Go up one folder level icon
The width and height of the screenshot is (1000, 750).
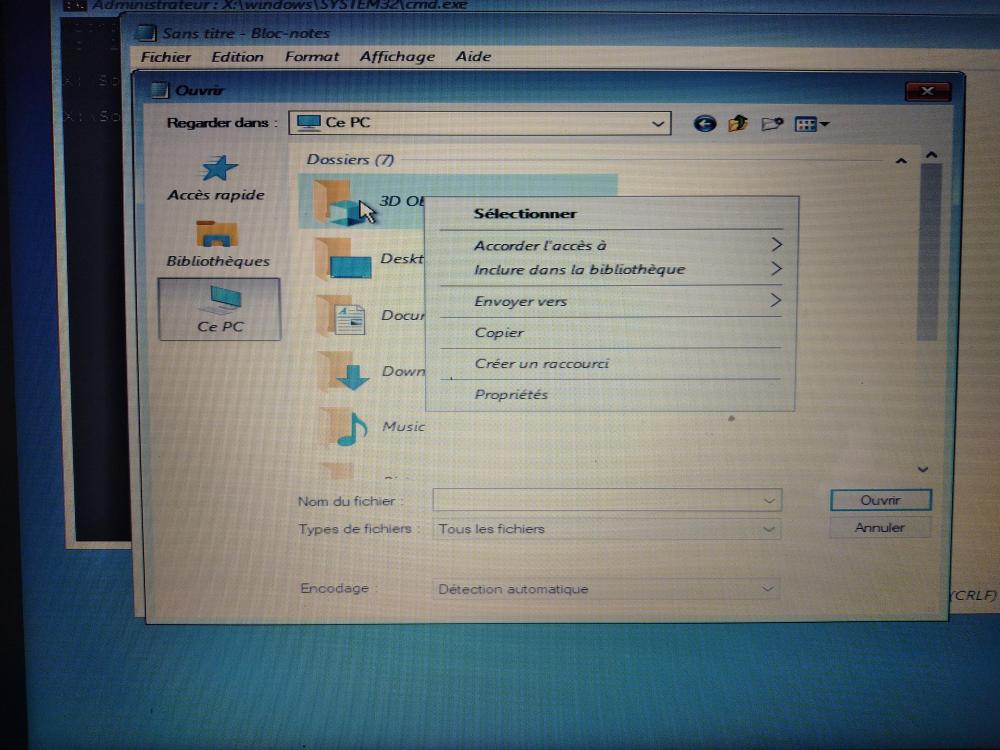(738, 123)
